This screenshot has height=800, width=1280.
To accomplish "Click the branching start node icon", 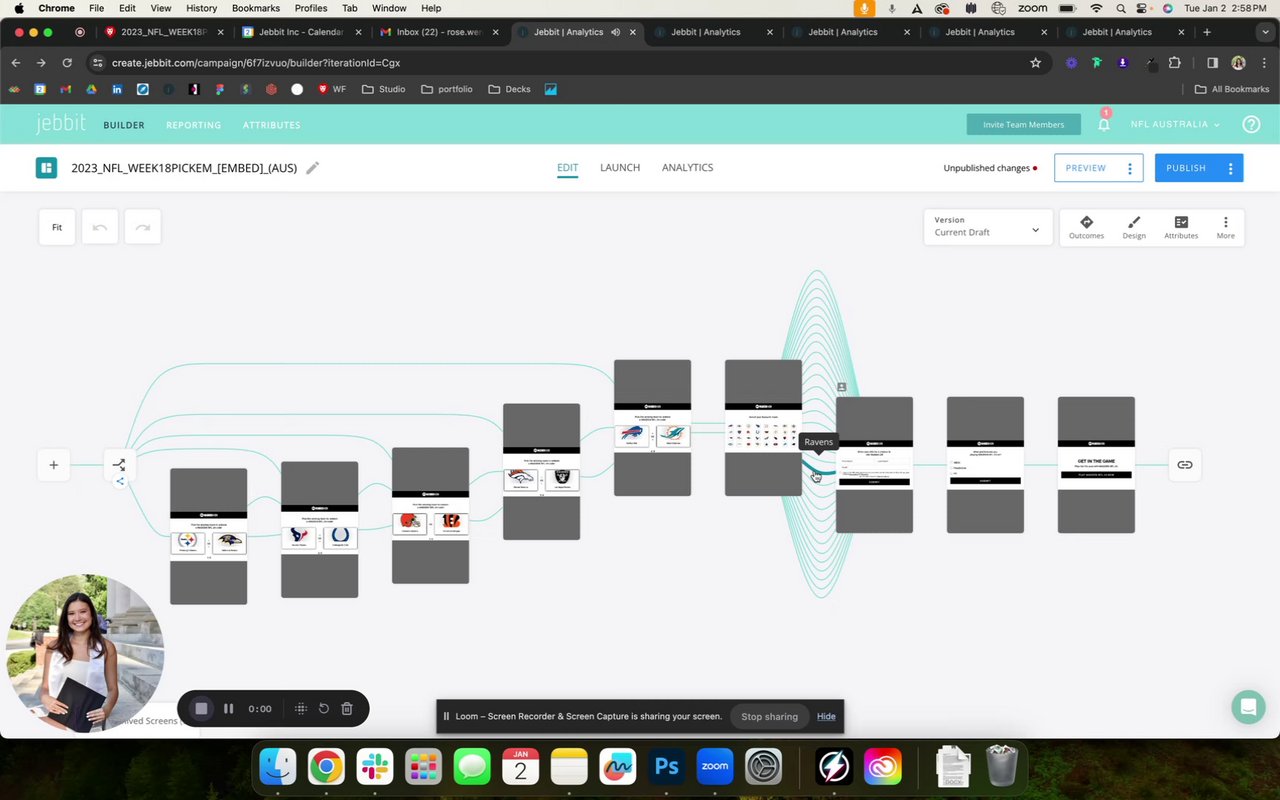I will pos(119,464).
